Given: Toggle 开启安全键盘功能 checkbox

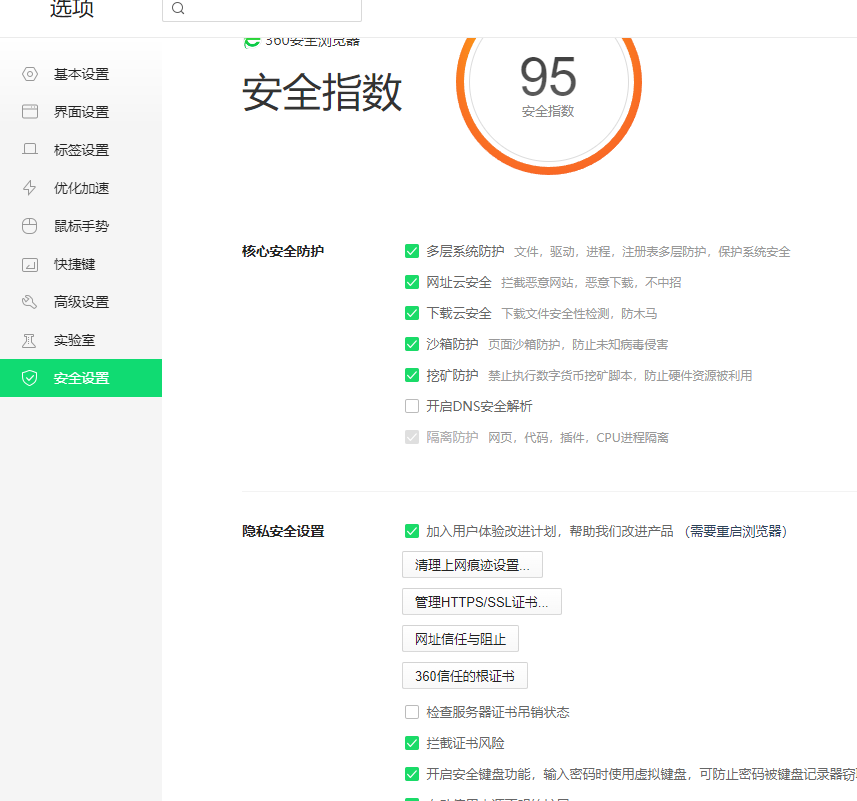Looking at the screenshot, I should pyautogui.click(x=412, y=774).
